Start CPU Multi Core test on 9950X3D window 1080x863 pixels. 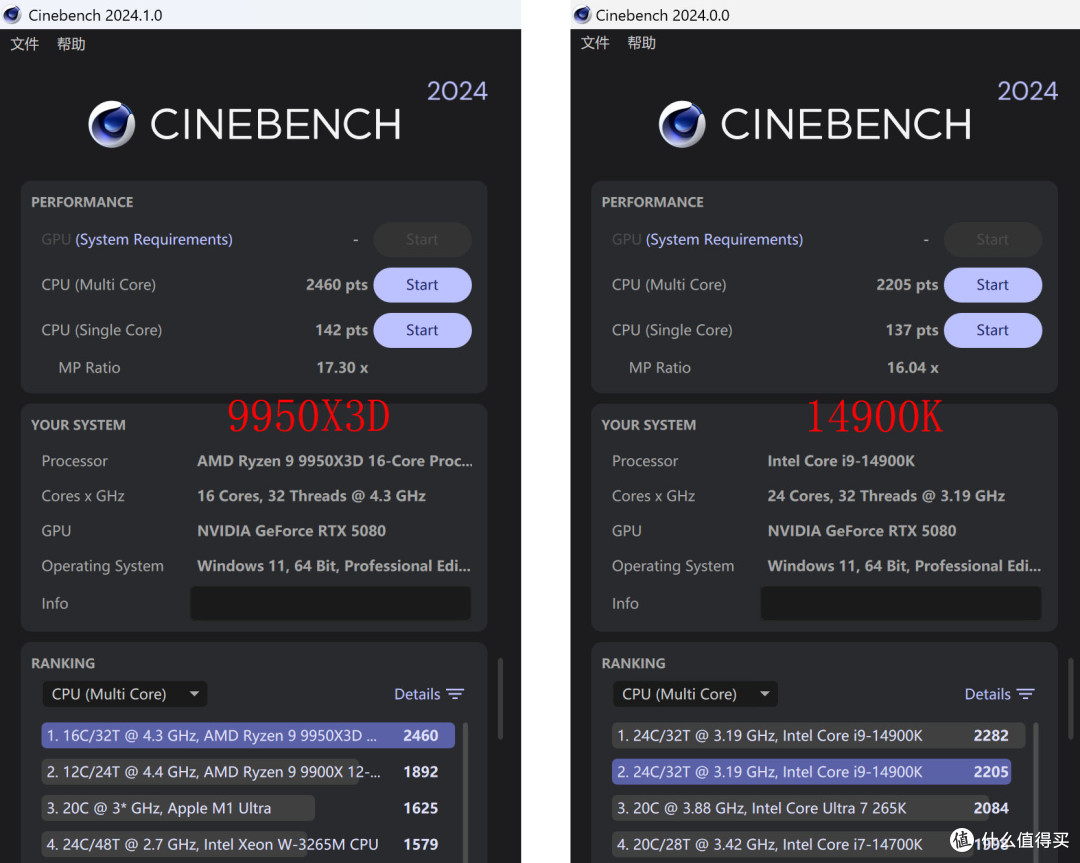point(422,284)
